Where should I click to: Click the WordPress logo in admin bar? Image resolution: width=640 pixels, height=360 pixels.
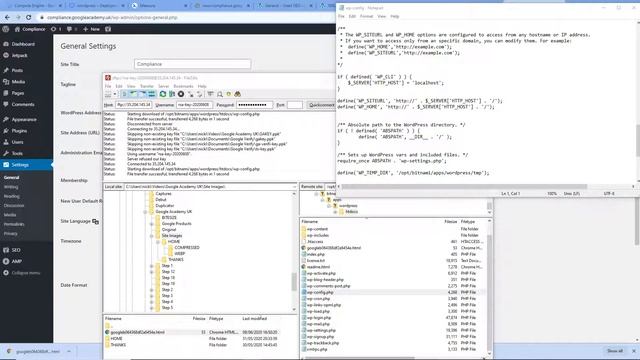6,29
